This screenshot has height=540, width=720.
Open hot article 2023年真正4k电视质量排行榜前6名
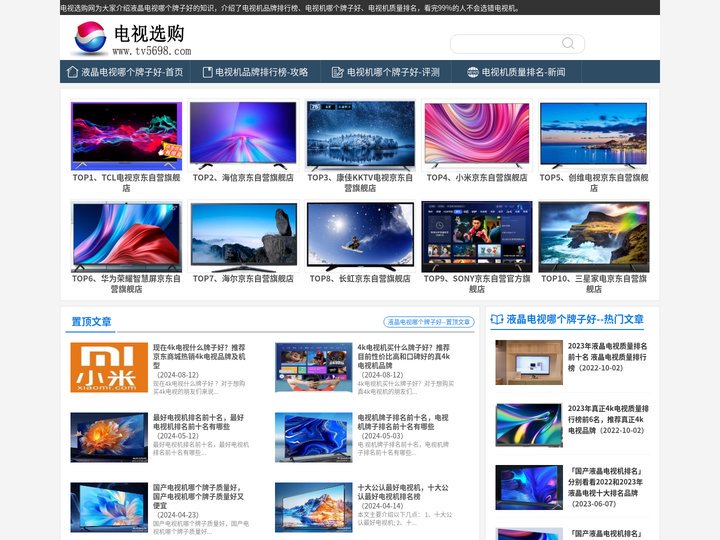tap(608, 419)
